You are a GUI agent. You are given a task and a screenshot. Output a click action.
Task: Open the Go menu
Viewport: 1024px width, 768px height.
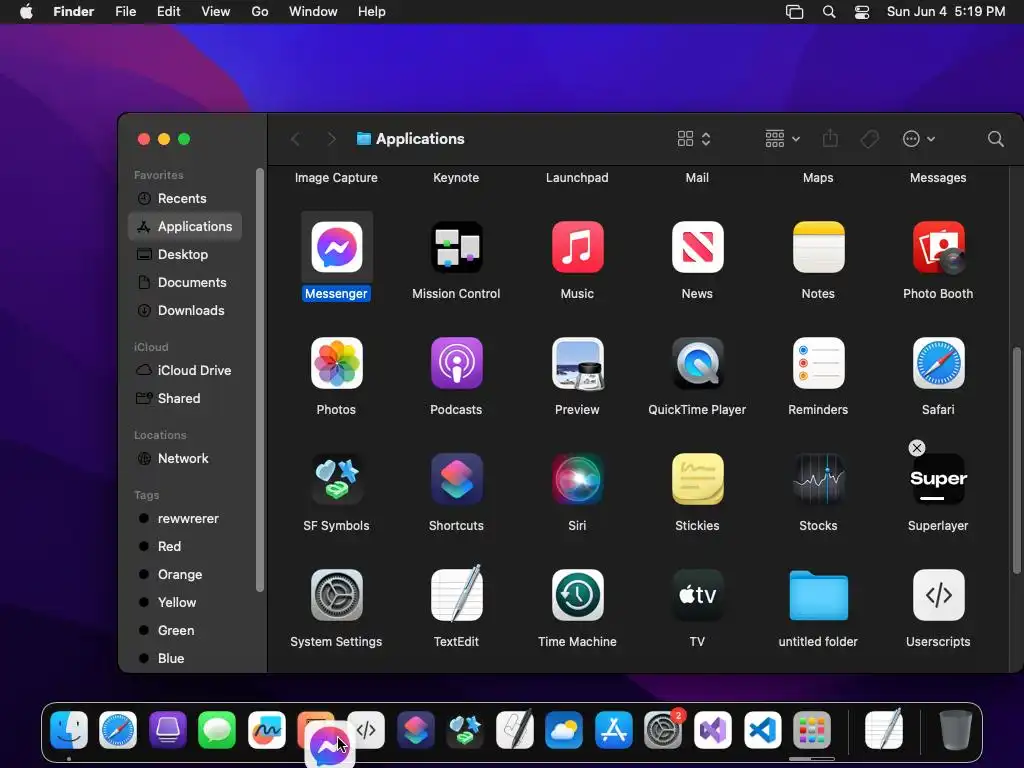tap(260, 12)
